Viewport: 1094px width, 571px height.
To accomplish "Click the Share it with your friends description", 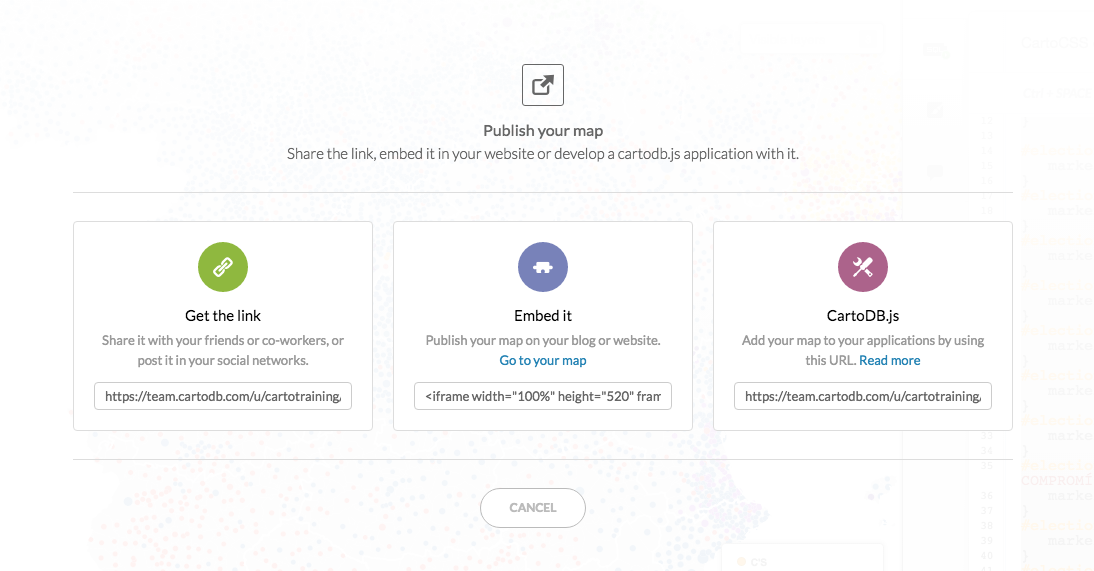I will [x=223, y=350].
